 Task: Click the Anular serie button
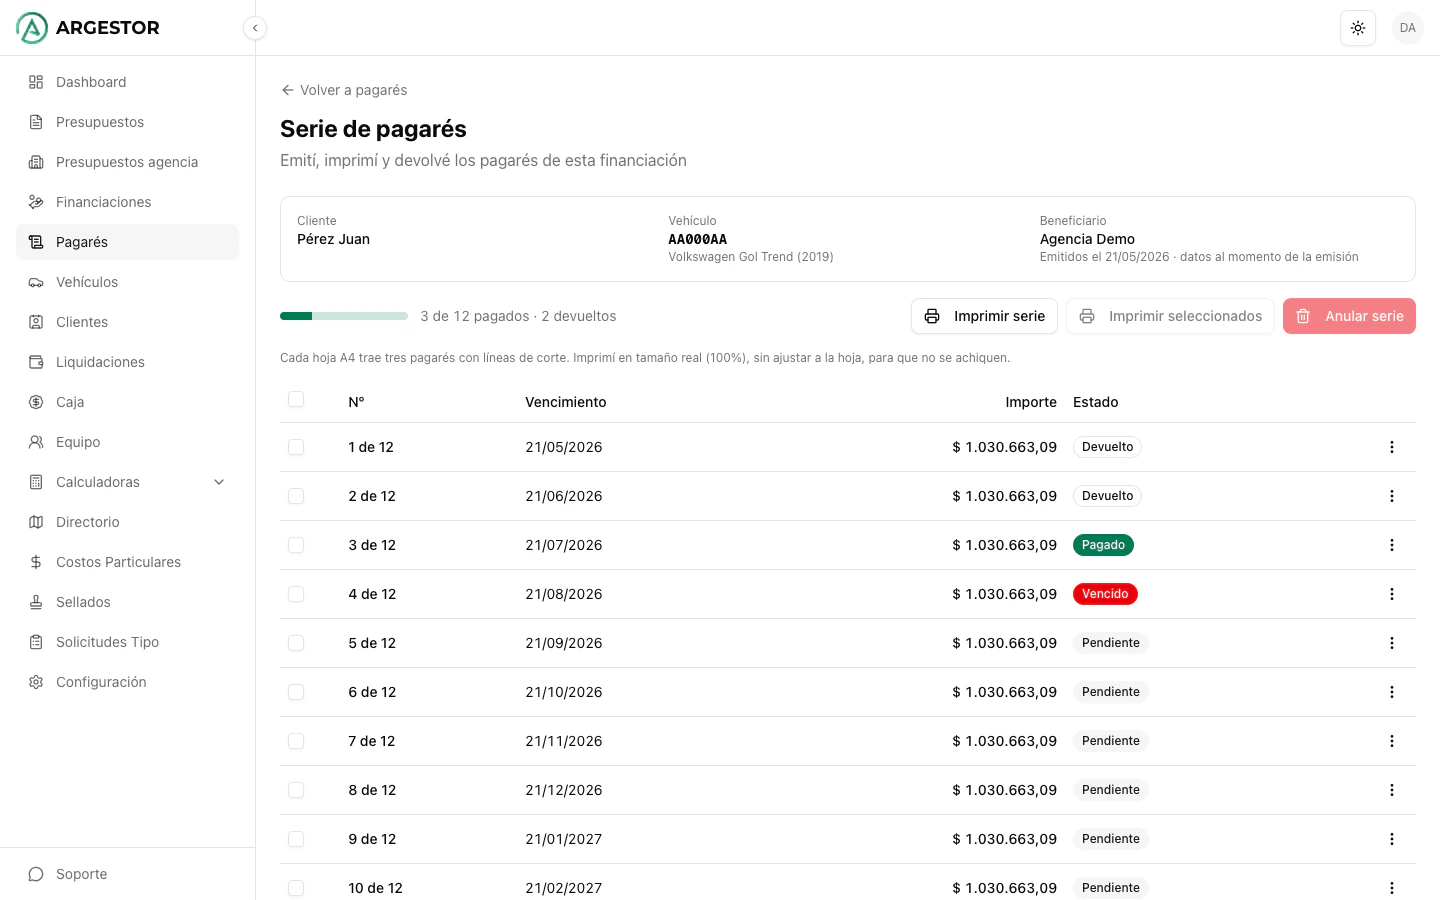pyautogui.click(x=1349, y=316)
